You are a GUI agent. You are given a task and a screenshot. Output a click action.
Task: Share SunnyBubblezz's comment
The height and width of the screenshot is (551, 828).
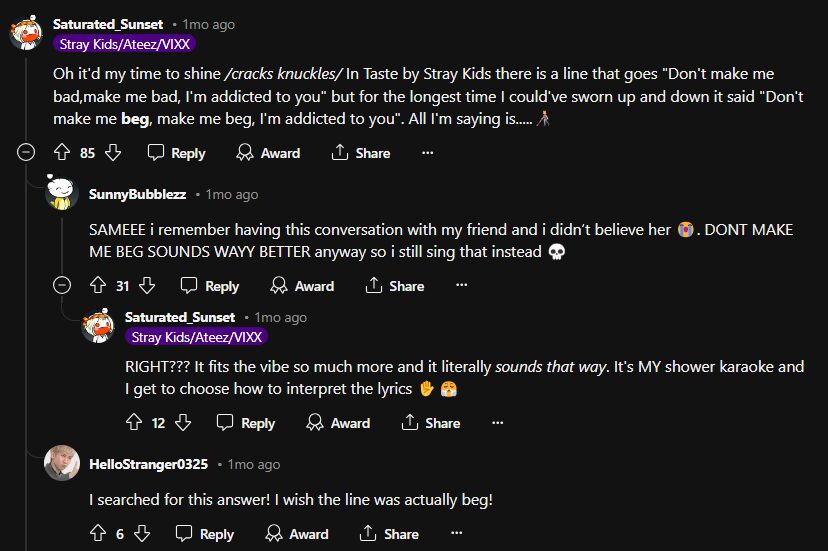pos(395,286)
